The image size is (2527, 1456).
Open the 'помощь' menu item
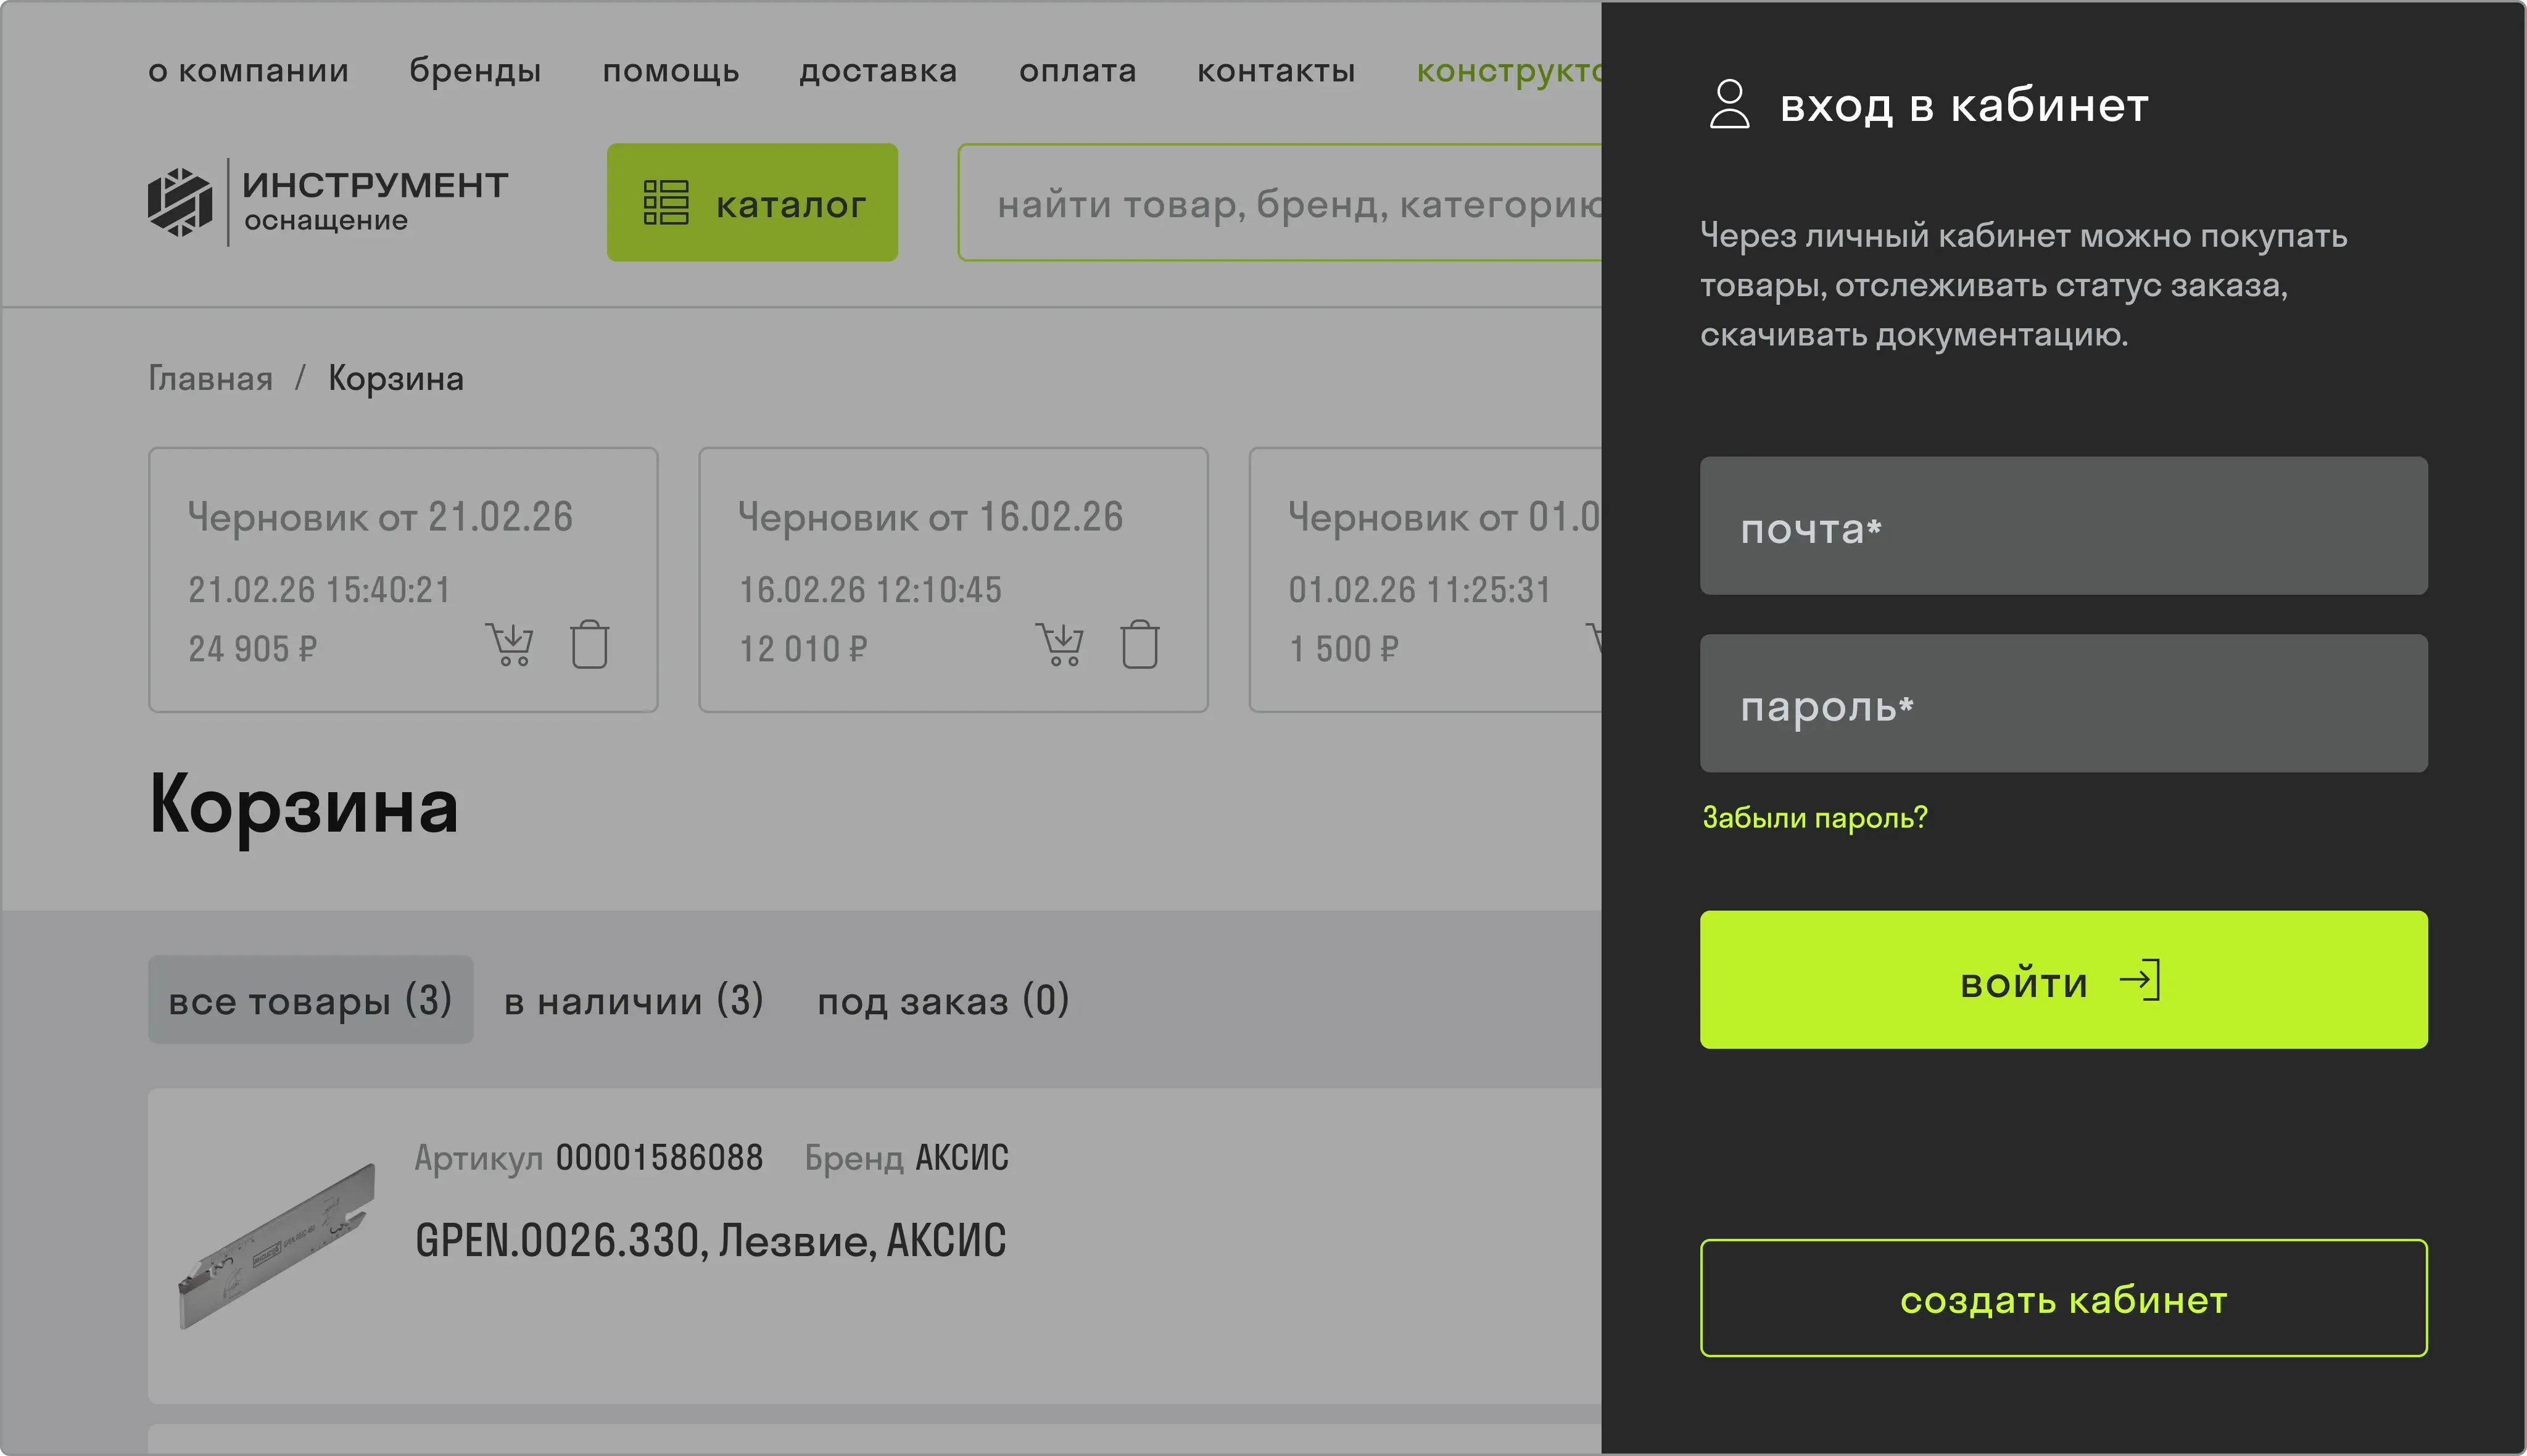[x=671, y=71]
